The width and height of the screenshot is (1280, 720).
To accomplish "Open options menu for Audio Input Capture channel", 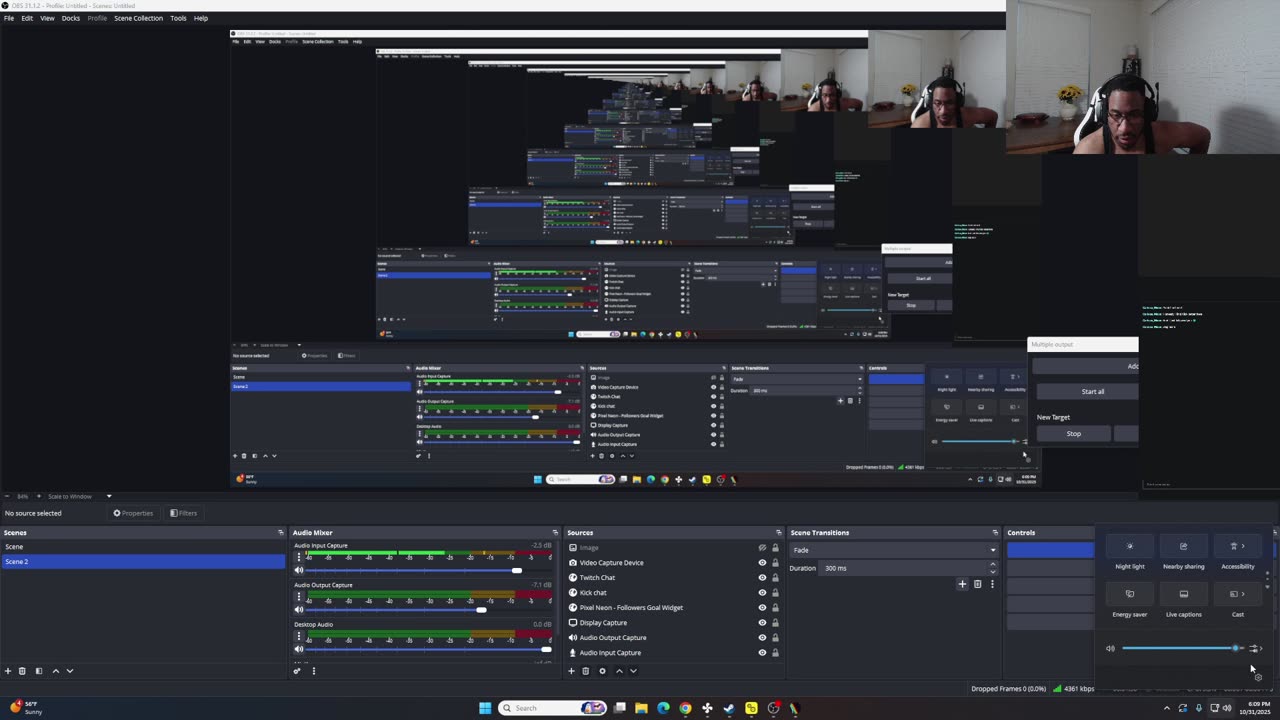I will 298,558.
